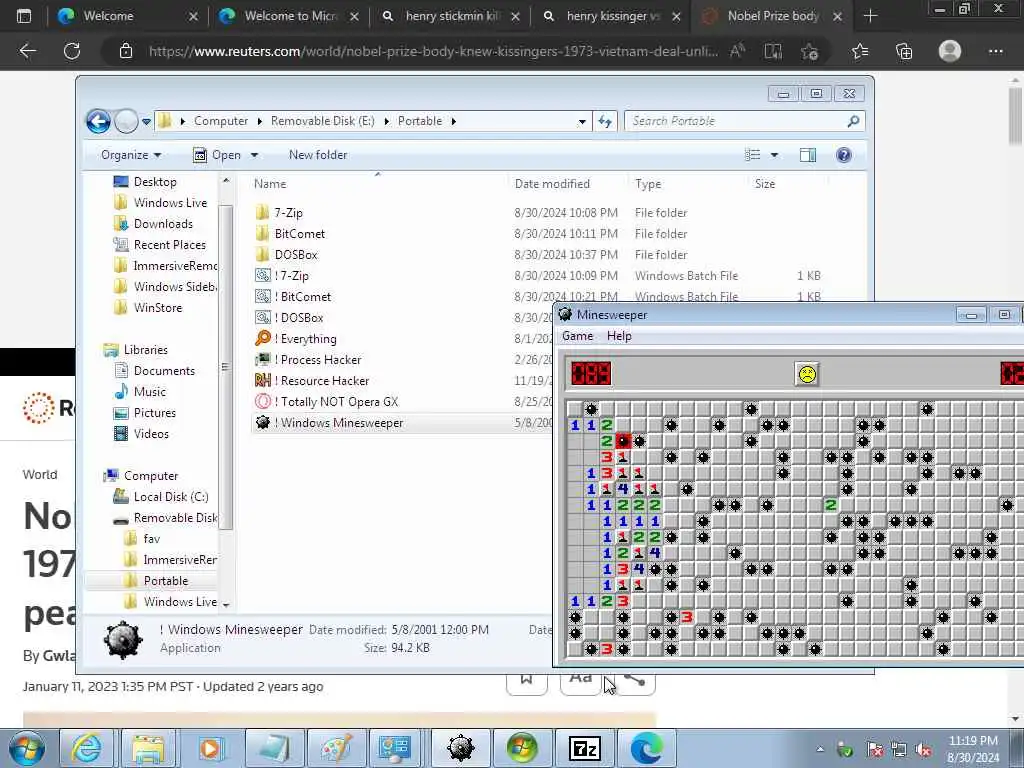Click the Edge browser back arrow
Viewport: 1024px width, 768px height.
click(x=27, y=51)
